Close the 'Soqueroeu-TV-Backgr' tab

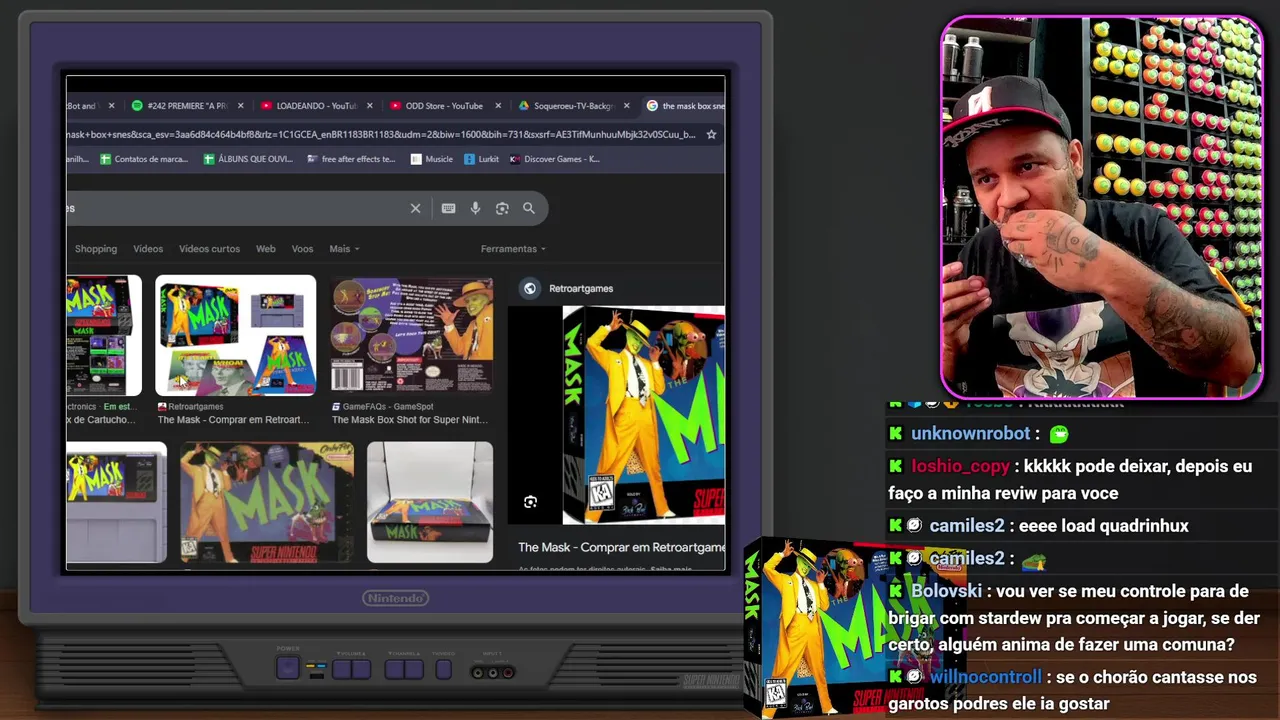point(627,106)
